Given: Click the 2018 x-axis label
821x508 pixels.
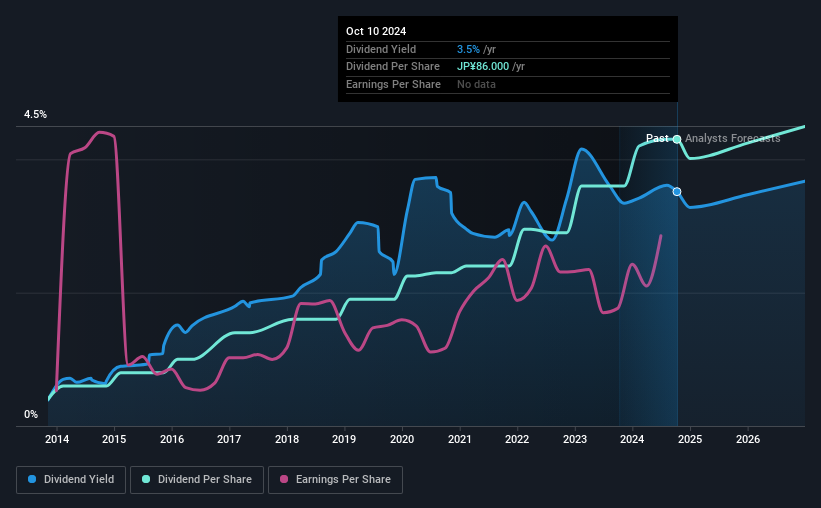Looking at the screenshot, I should pos(287,439).
